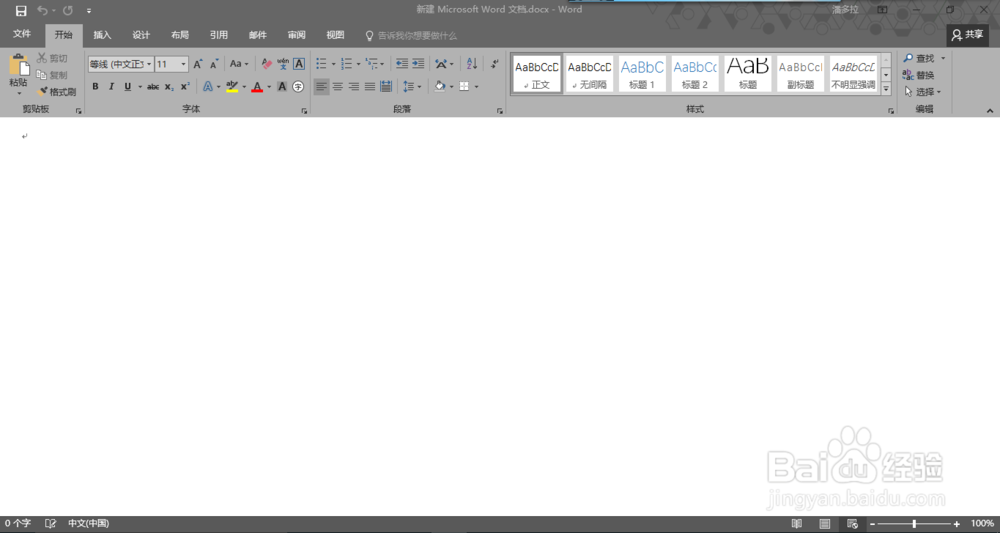Click the Share (共享) button
Screen dimensions: 1000x533
coord(967,35)
